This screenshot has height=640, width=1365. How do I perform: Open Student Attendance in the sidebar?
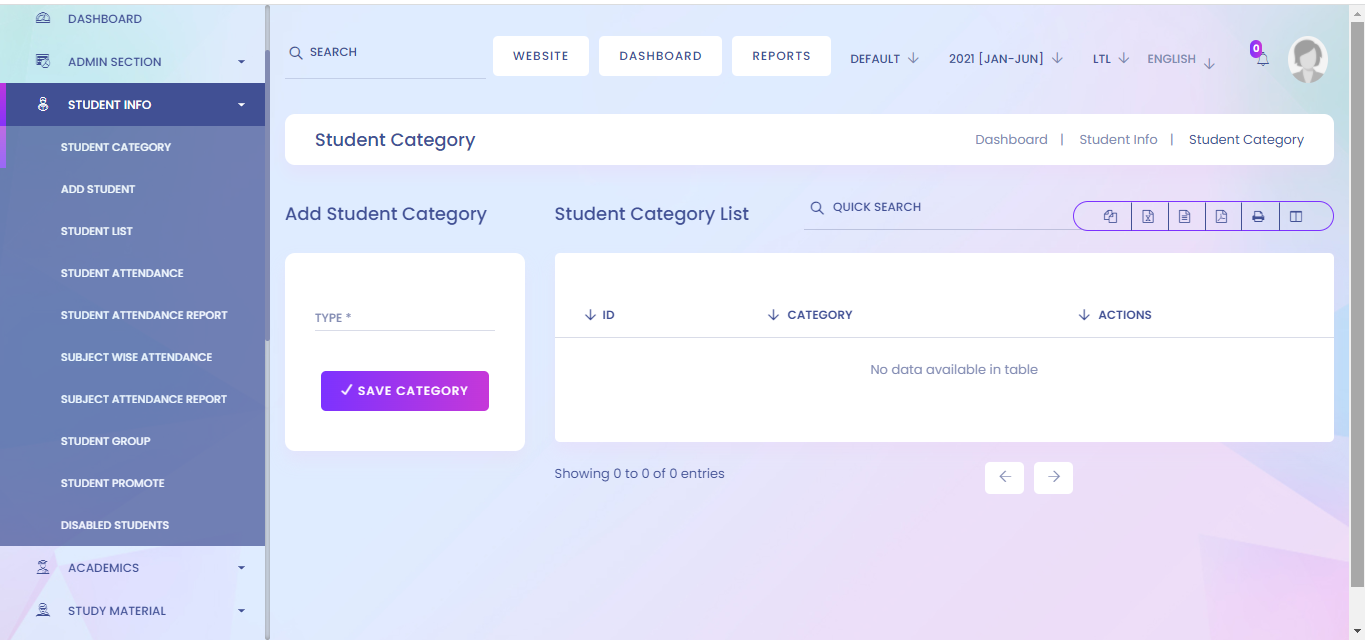[122, 273]
